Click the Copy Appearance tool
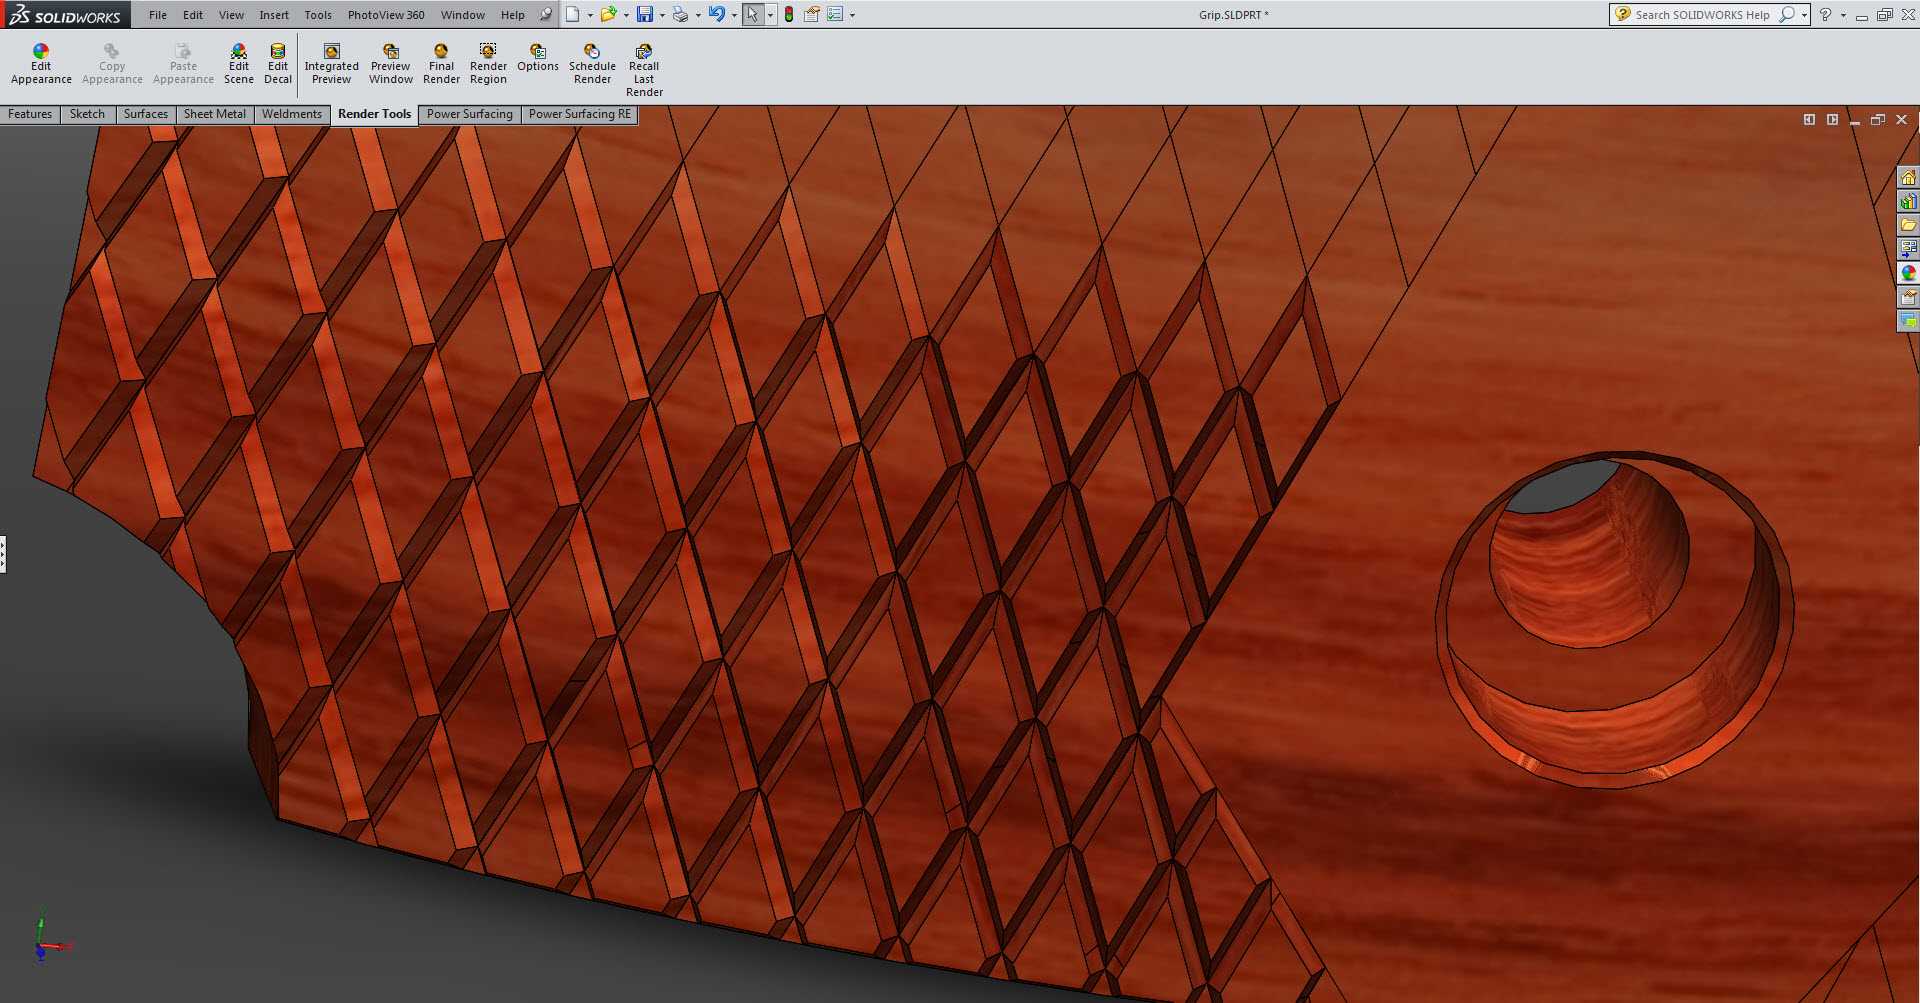The width and height of the screenshot is (1920, 1003). pyautogui.click(x=112, y=64)
